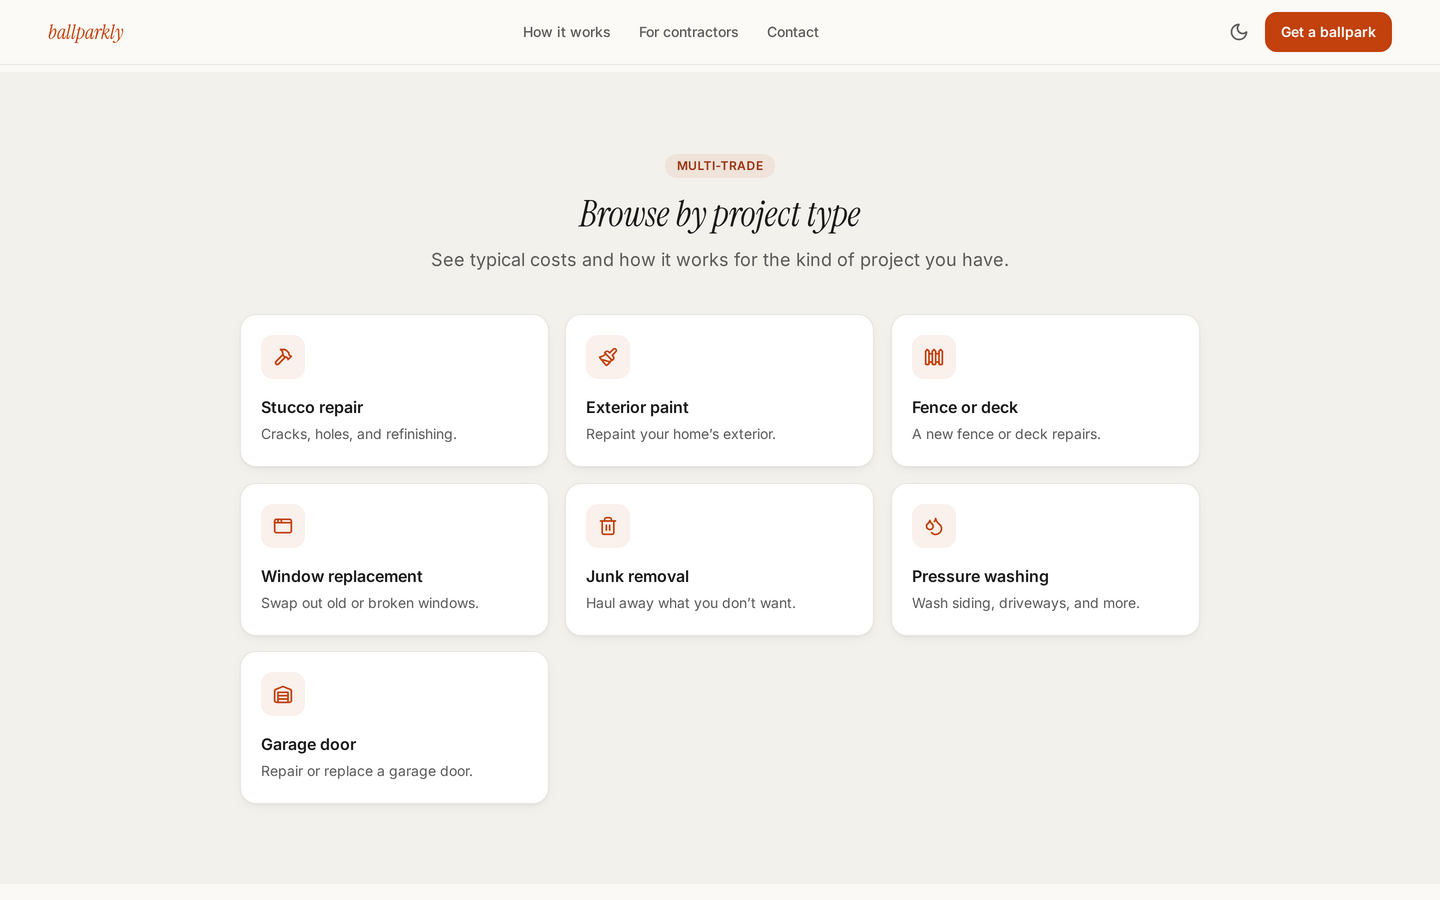Go to For contractors in the navigation
The width and height of the screenshot is (1440, 900).
[x=688, y=32]
